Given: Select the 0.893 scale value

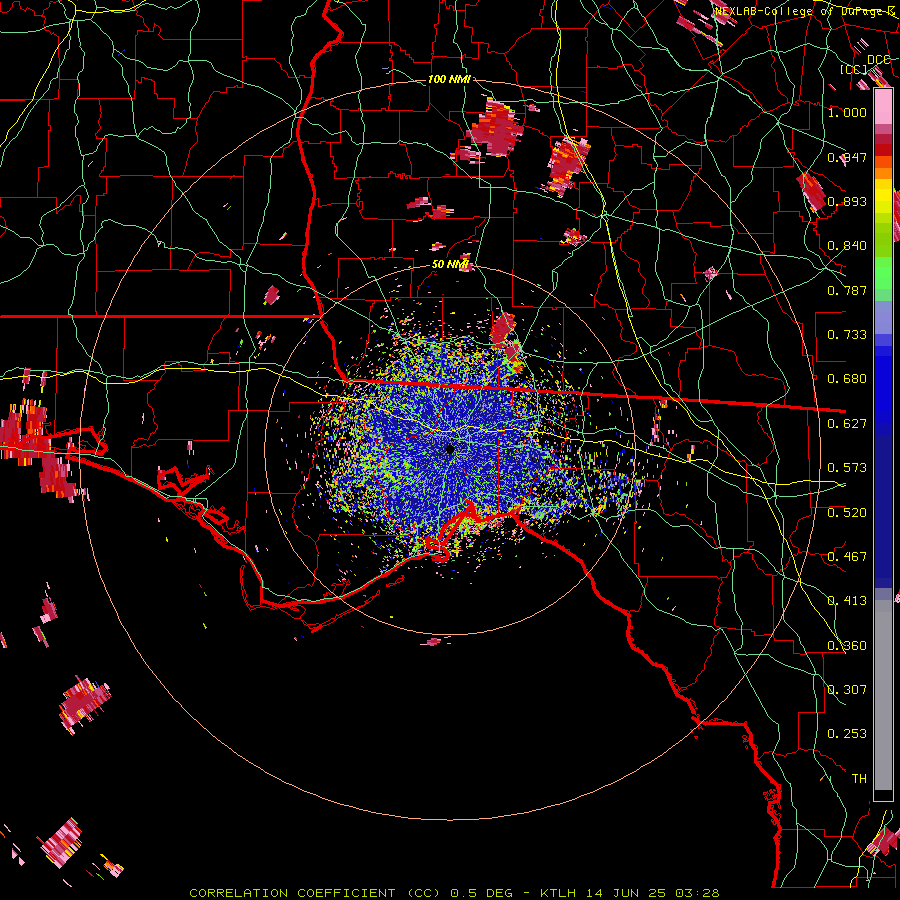Looking at the screenshot, I should 847,201.
